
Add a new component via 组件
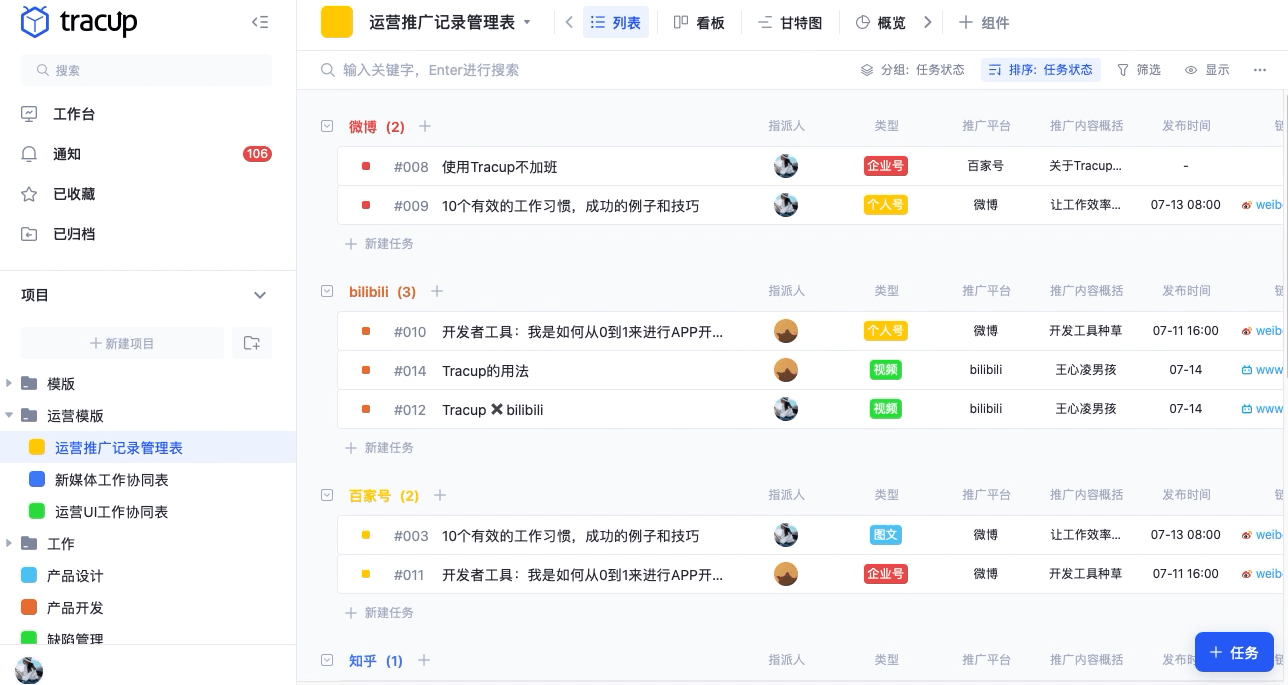(984, 22)
